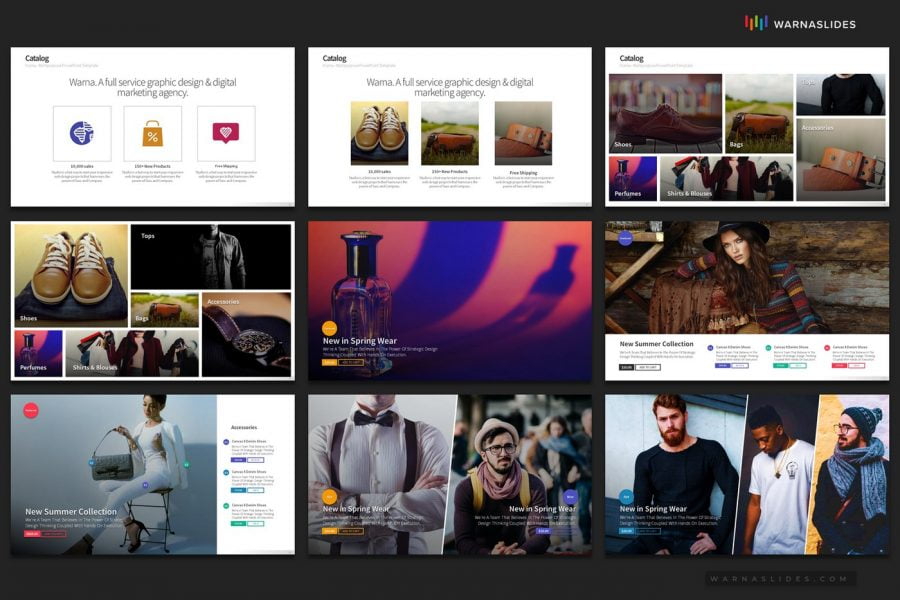Image resolution: width=900 pixels, height=600 pixels.
Task: Click the WarnaSlides colorful bars logo icon
Action: 756,23
